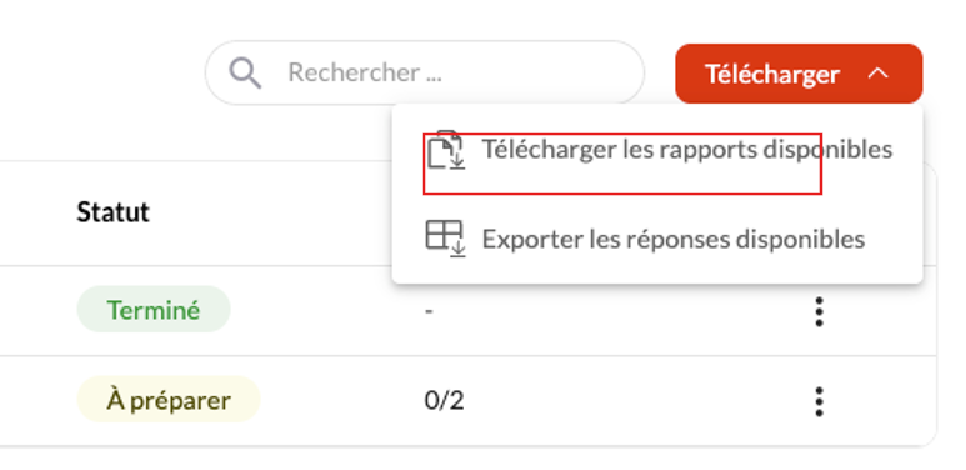Select Télécharger les rapports disponibles
This screenshot has height=470, width=966.
coord(657,150)
